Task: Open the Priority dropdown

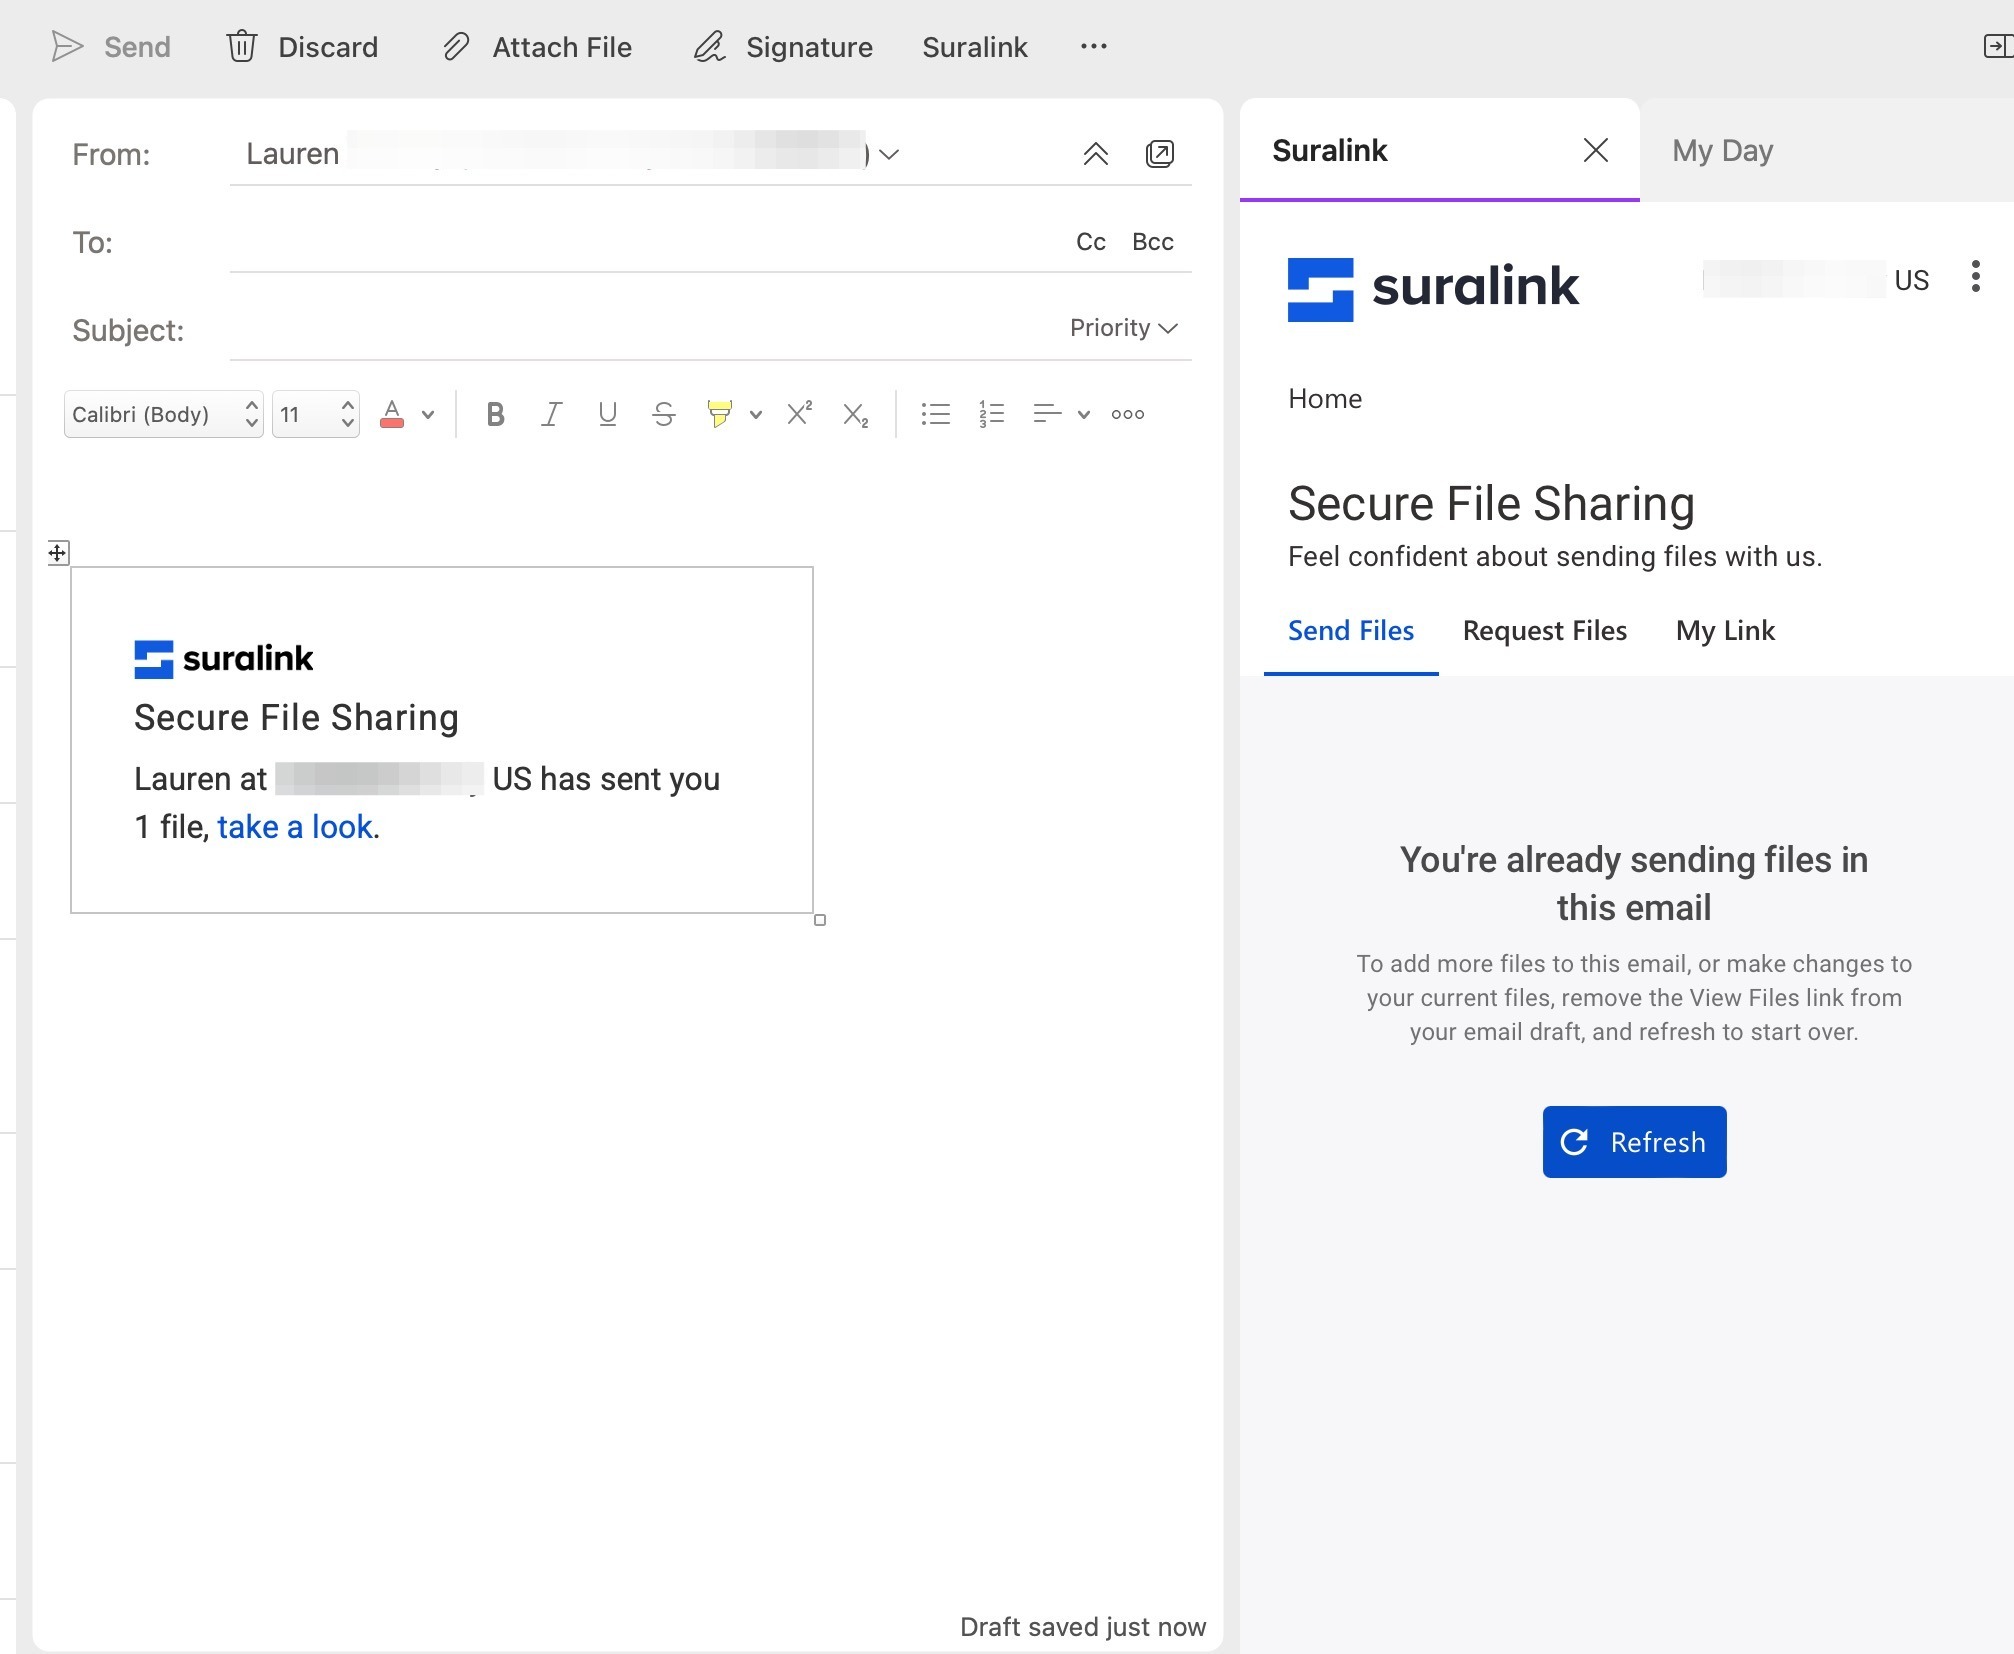Action: click(x=1123, y=328)
